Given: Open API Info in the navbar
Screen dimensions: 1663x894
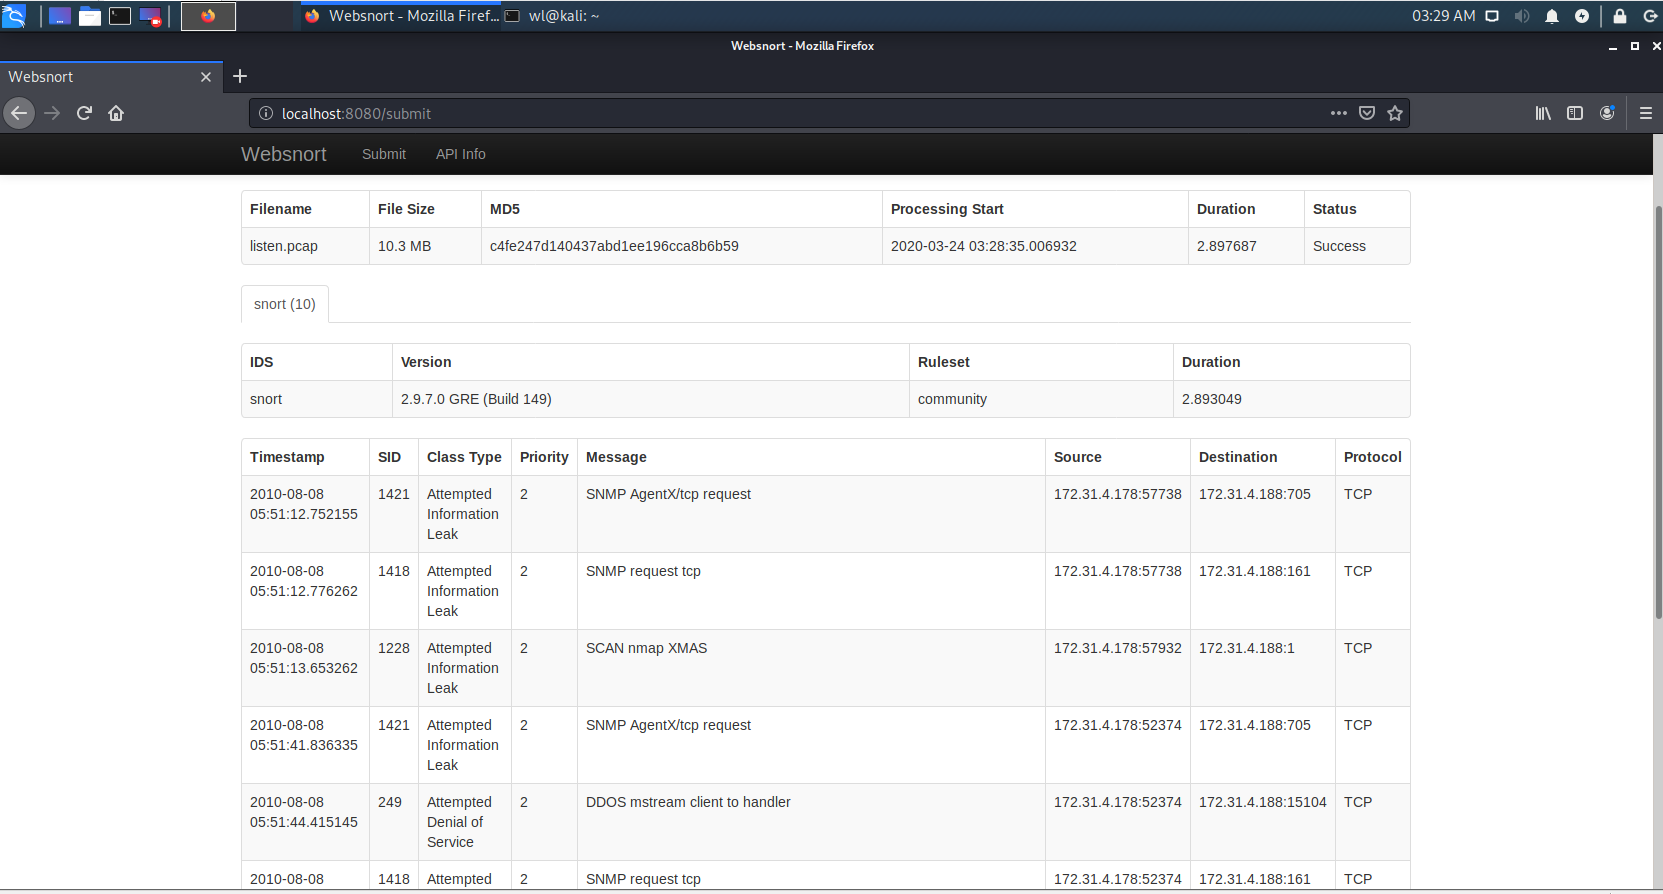Looking at the screenshot, I should tap(461, 154).
